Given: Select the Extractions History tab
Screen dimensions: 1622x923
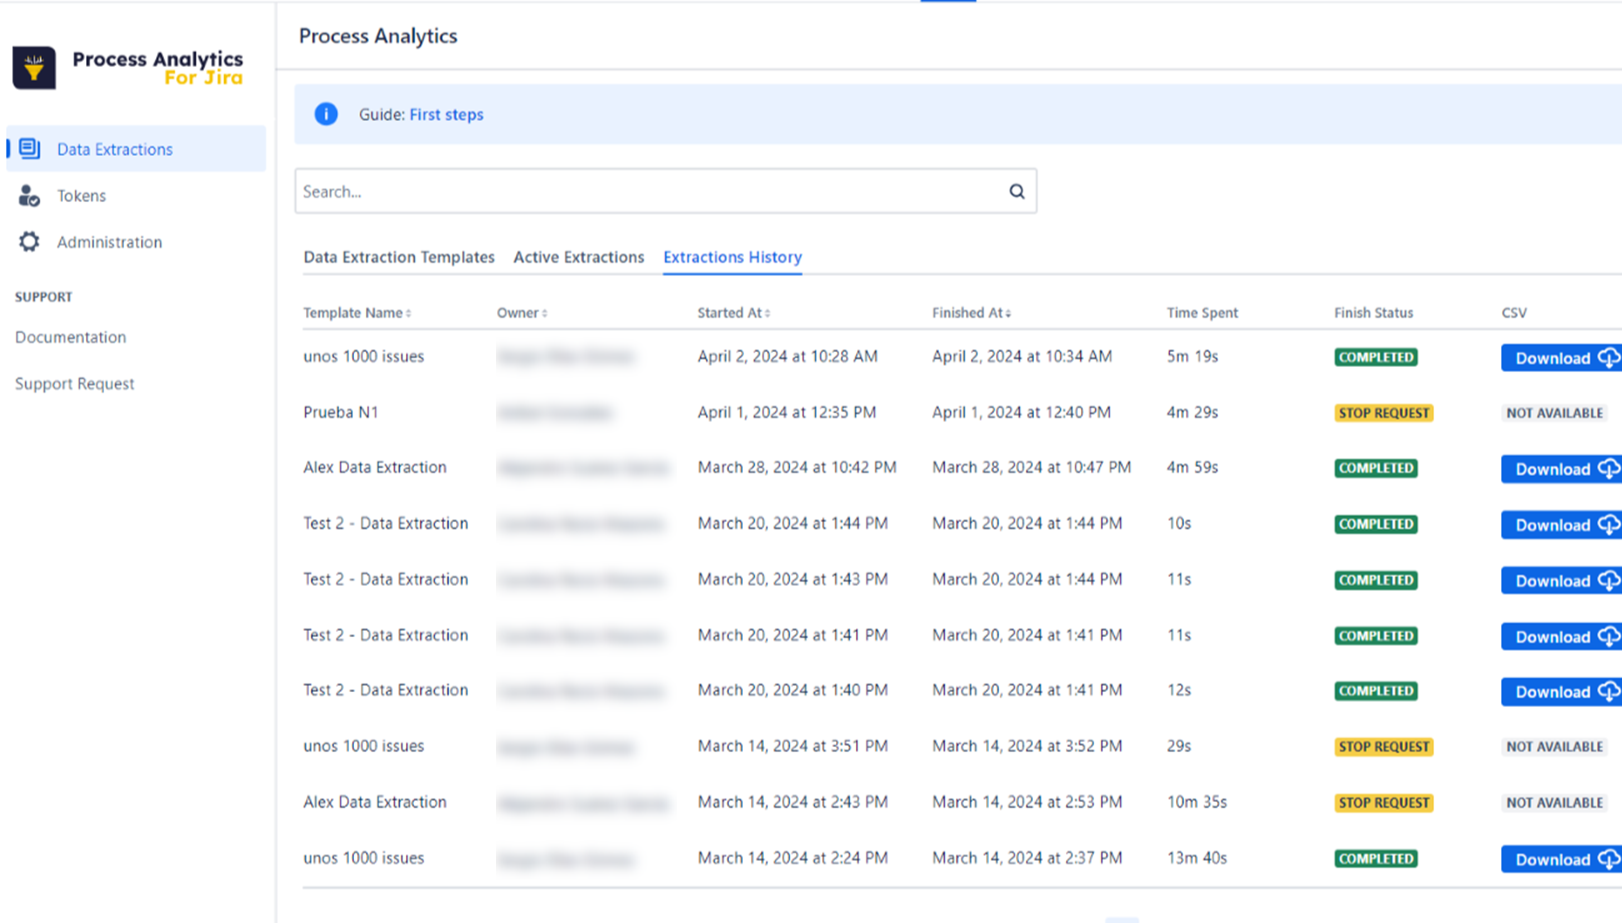Looking at the screenshot, I should click(732, 257).
